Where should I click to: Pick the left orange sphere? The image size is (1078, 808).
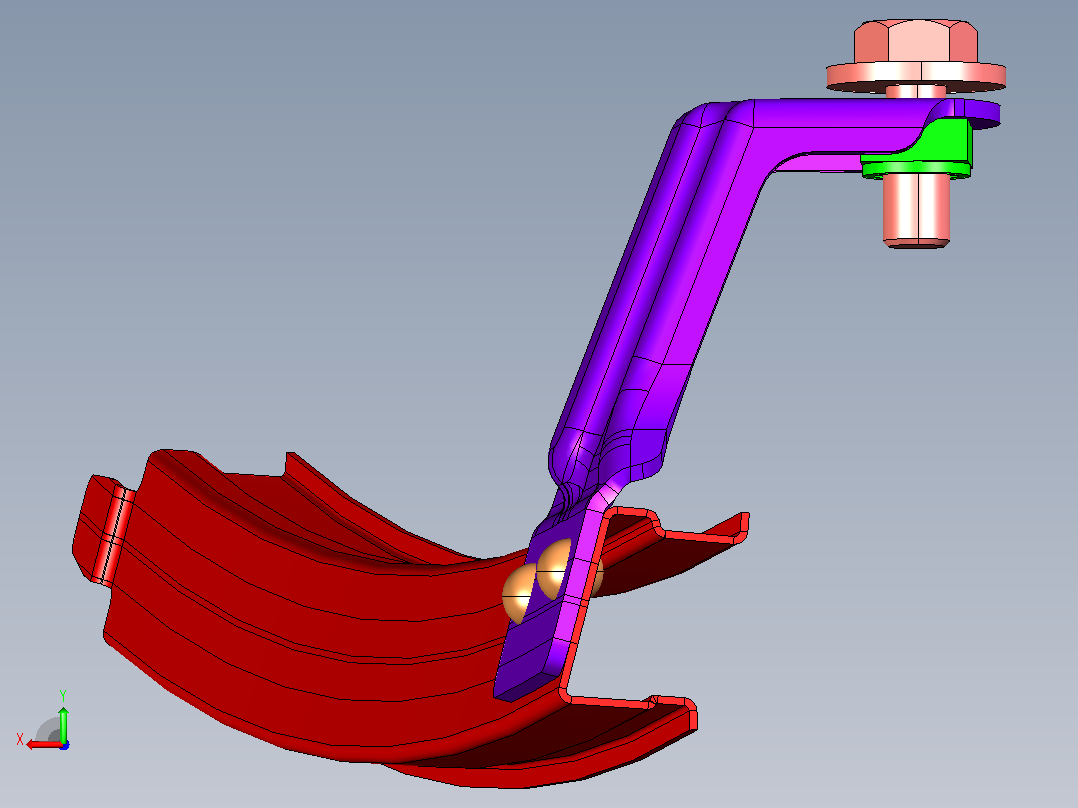(x=518, y=593)
